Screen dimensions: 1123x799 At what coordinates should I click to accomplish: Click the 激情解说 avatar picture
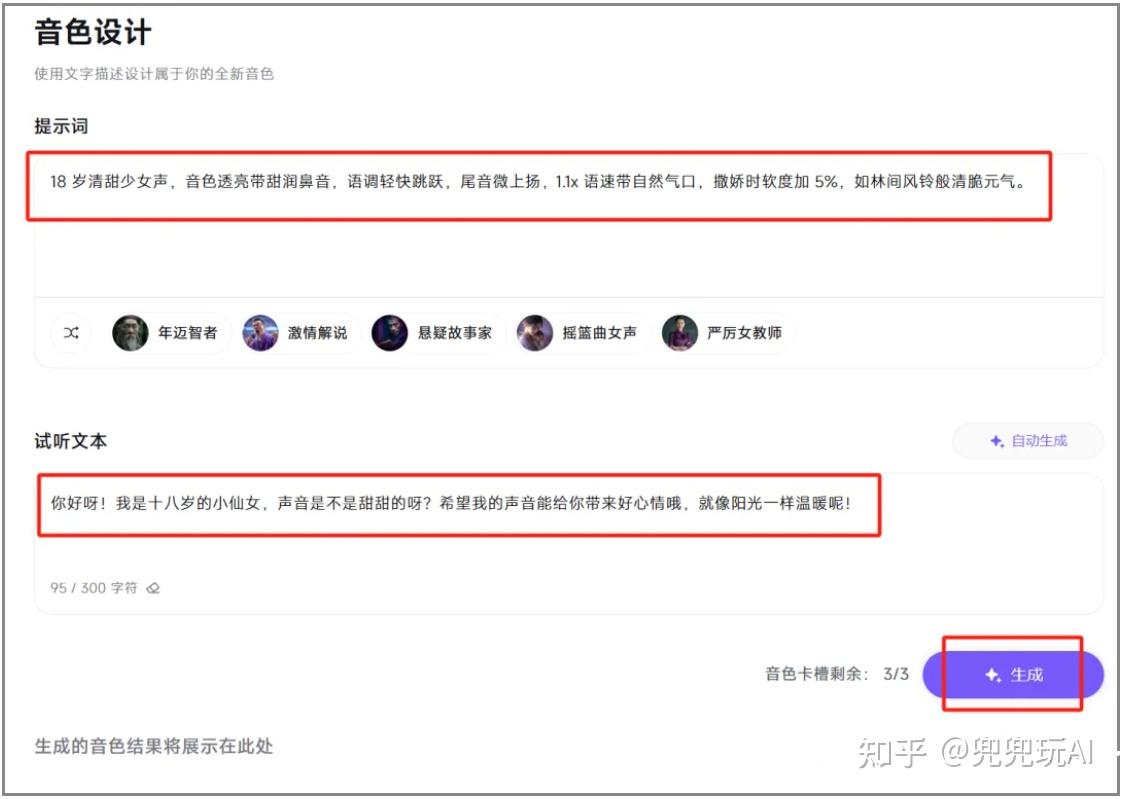click(260, 333)
